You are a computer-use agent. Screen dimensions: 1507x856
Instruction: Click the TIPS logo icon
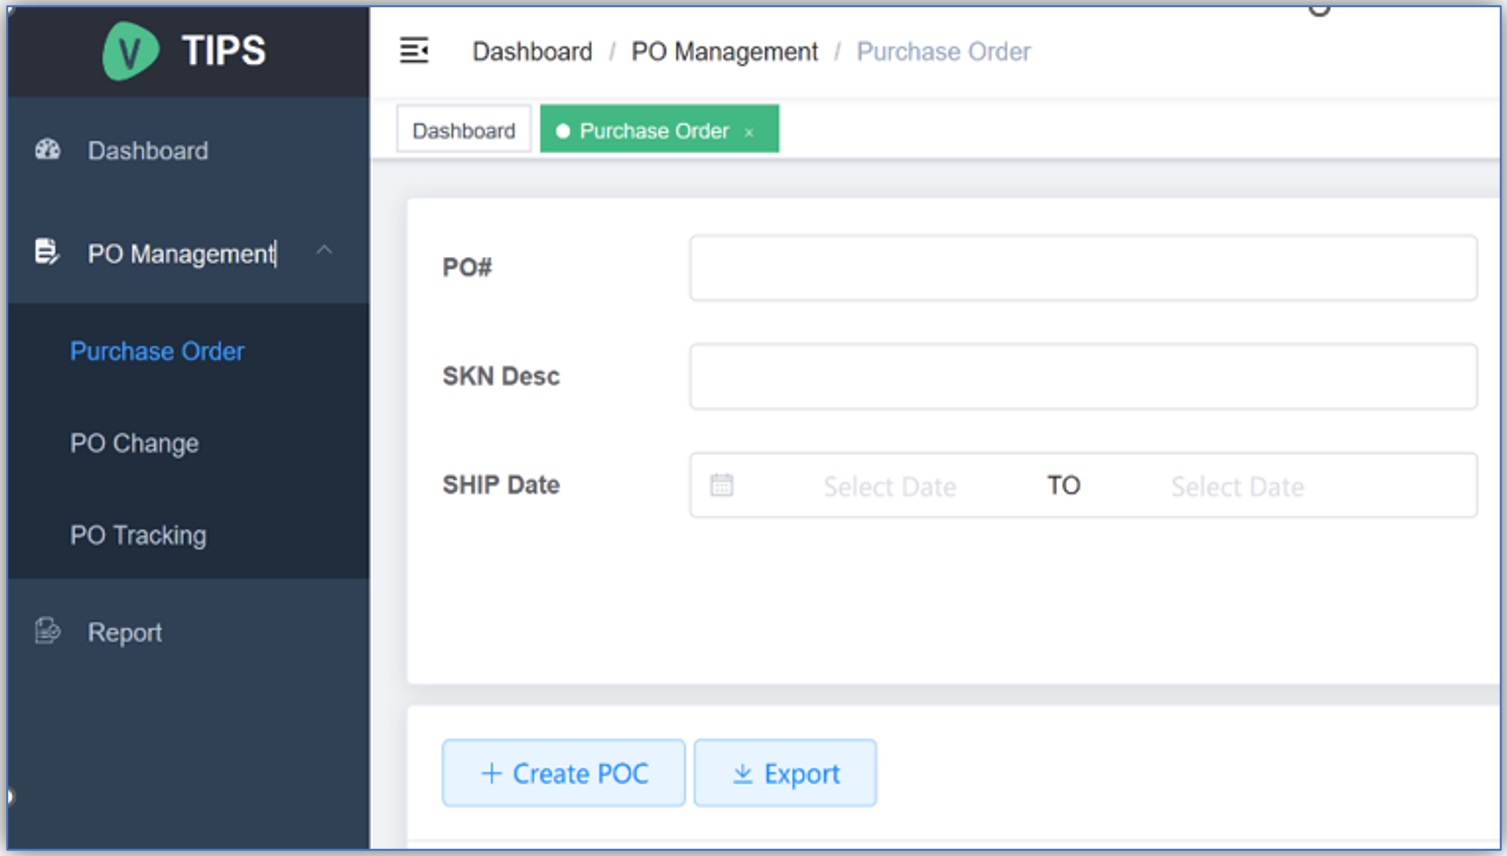click(130, 51)
